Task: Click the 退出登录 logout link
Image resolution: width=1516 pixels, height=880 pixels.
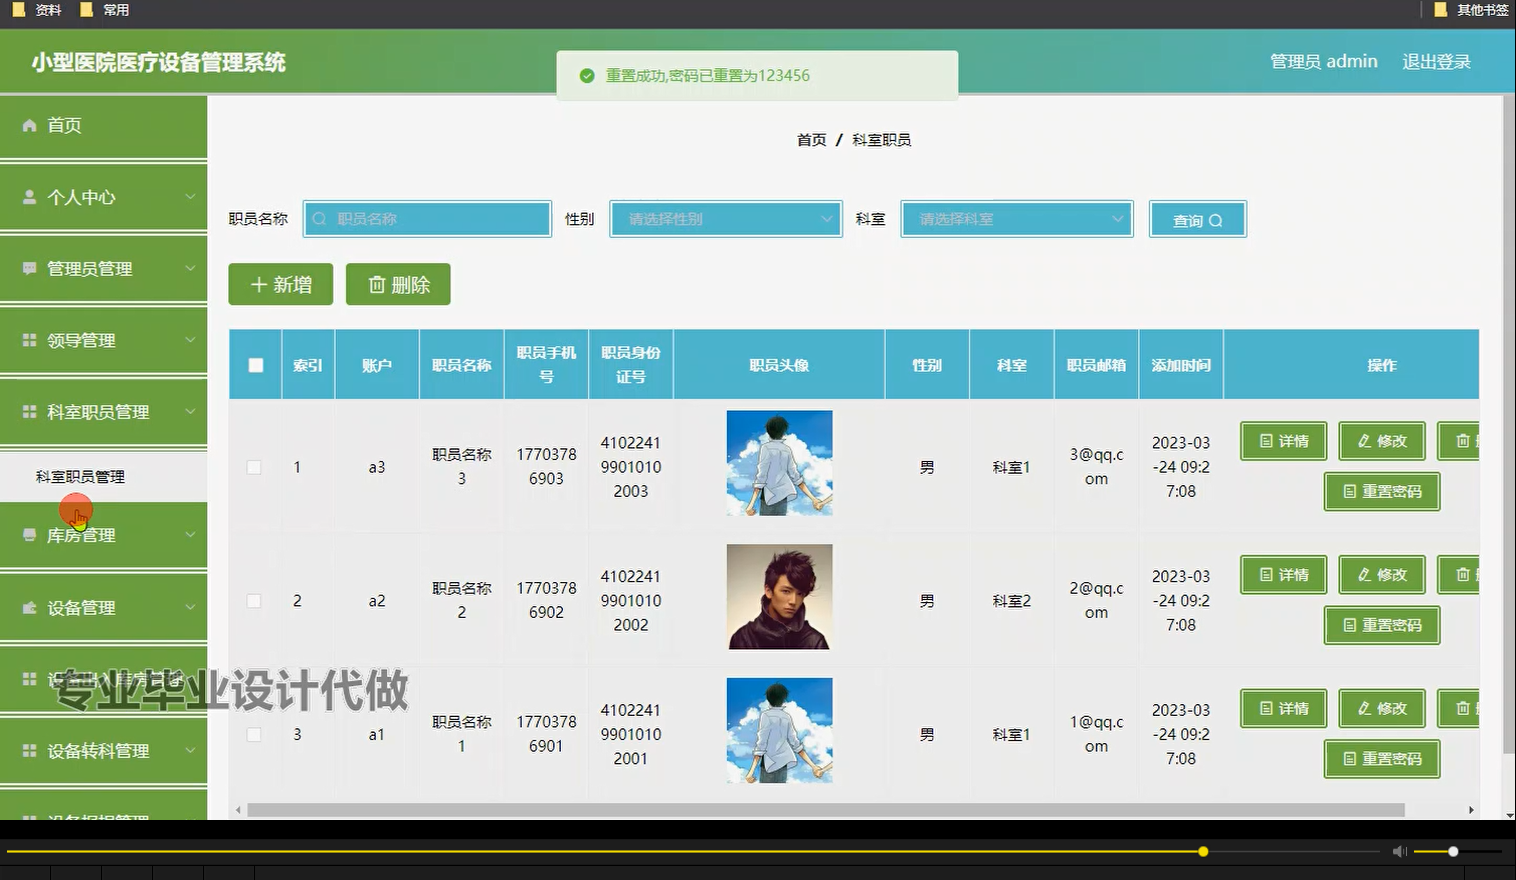Action: pos(1436,61)
